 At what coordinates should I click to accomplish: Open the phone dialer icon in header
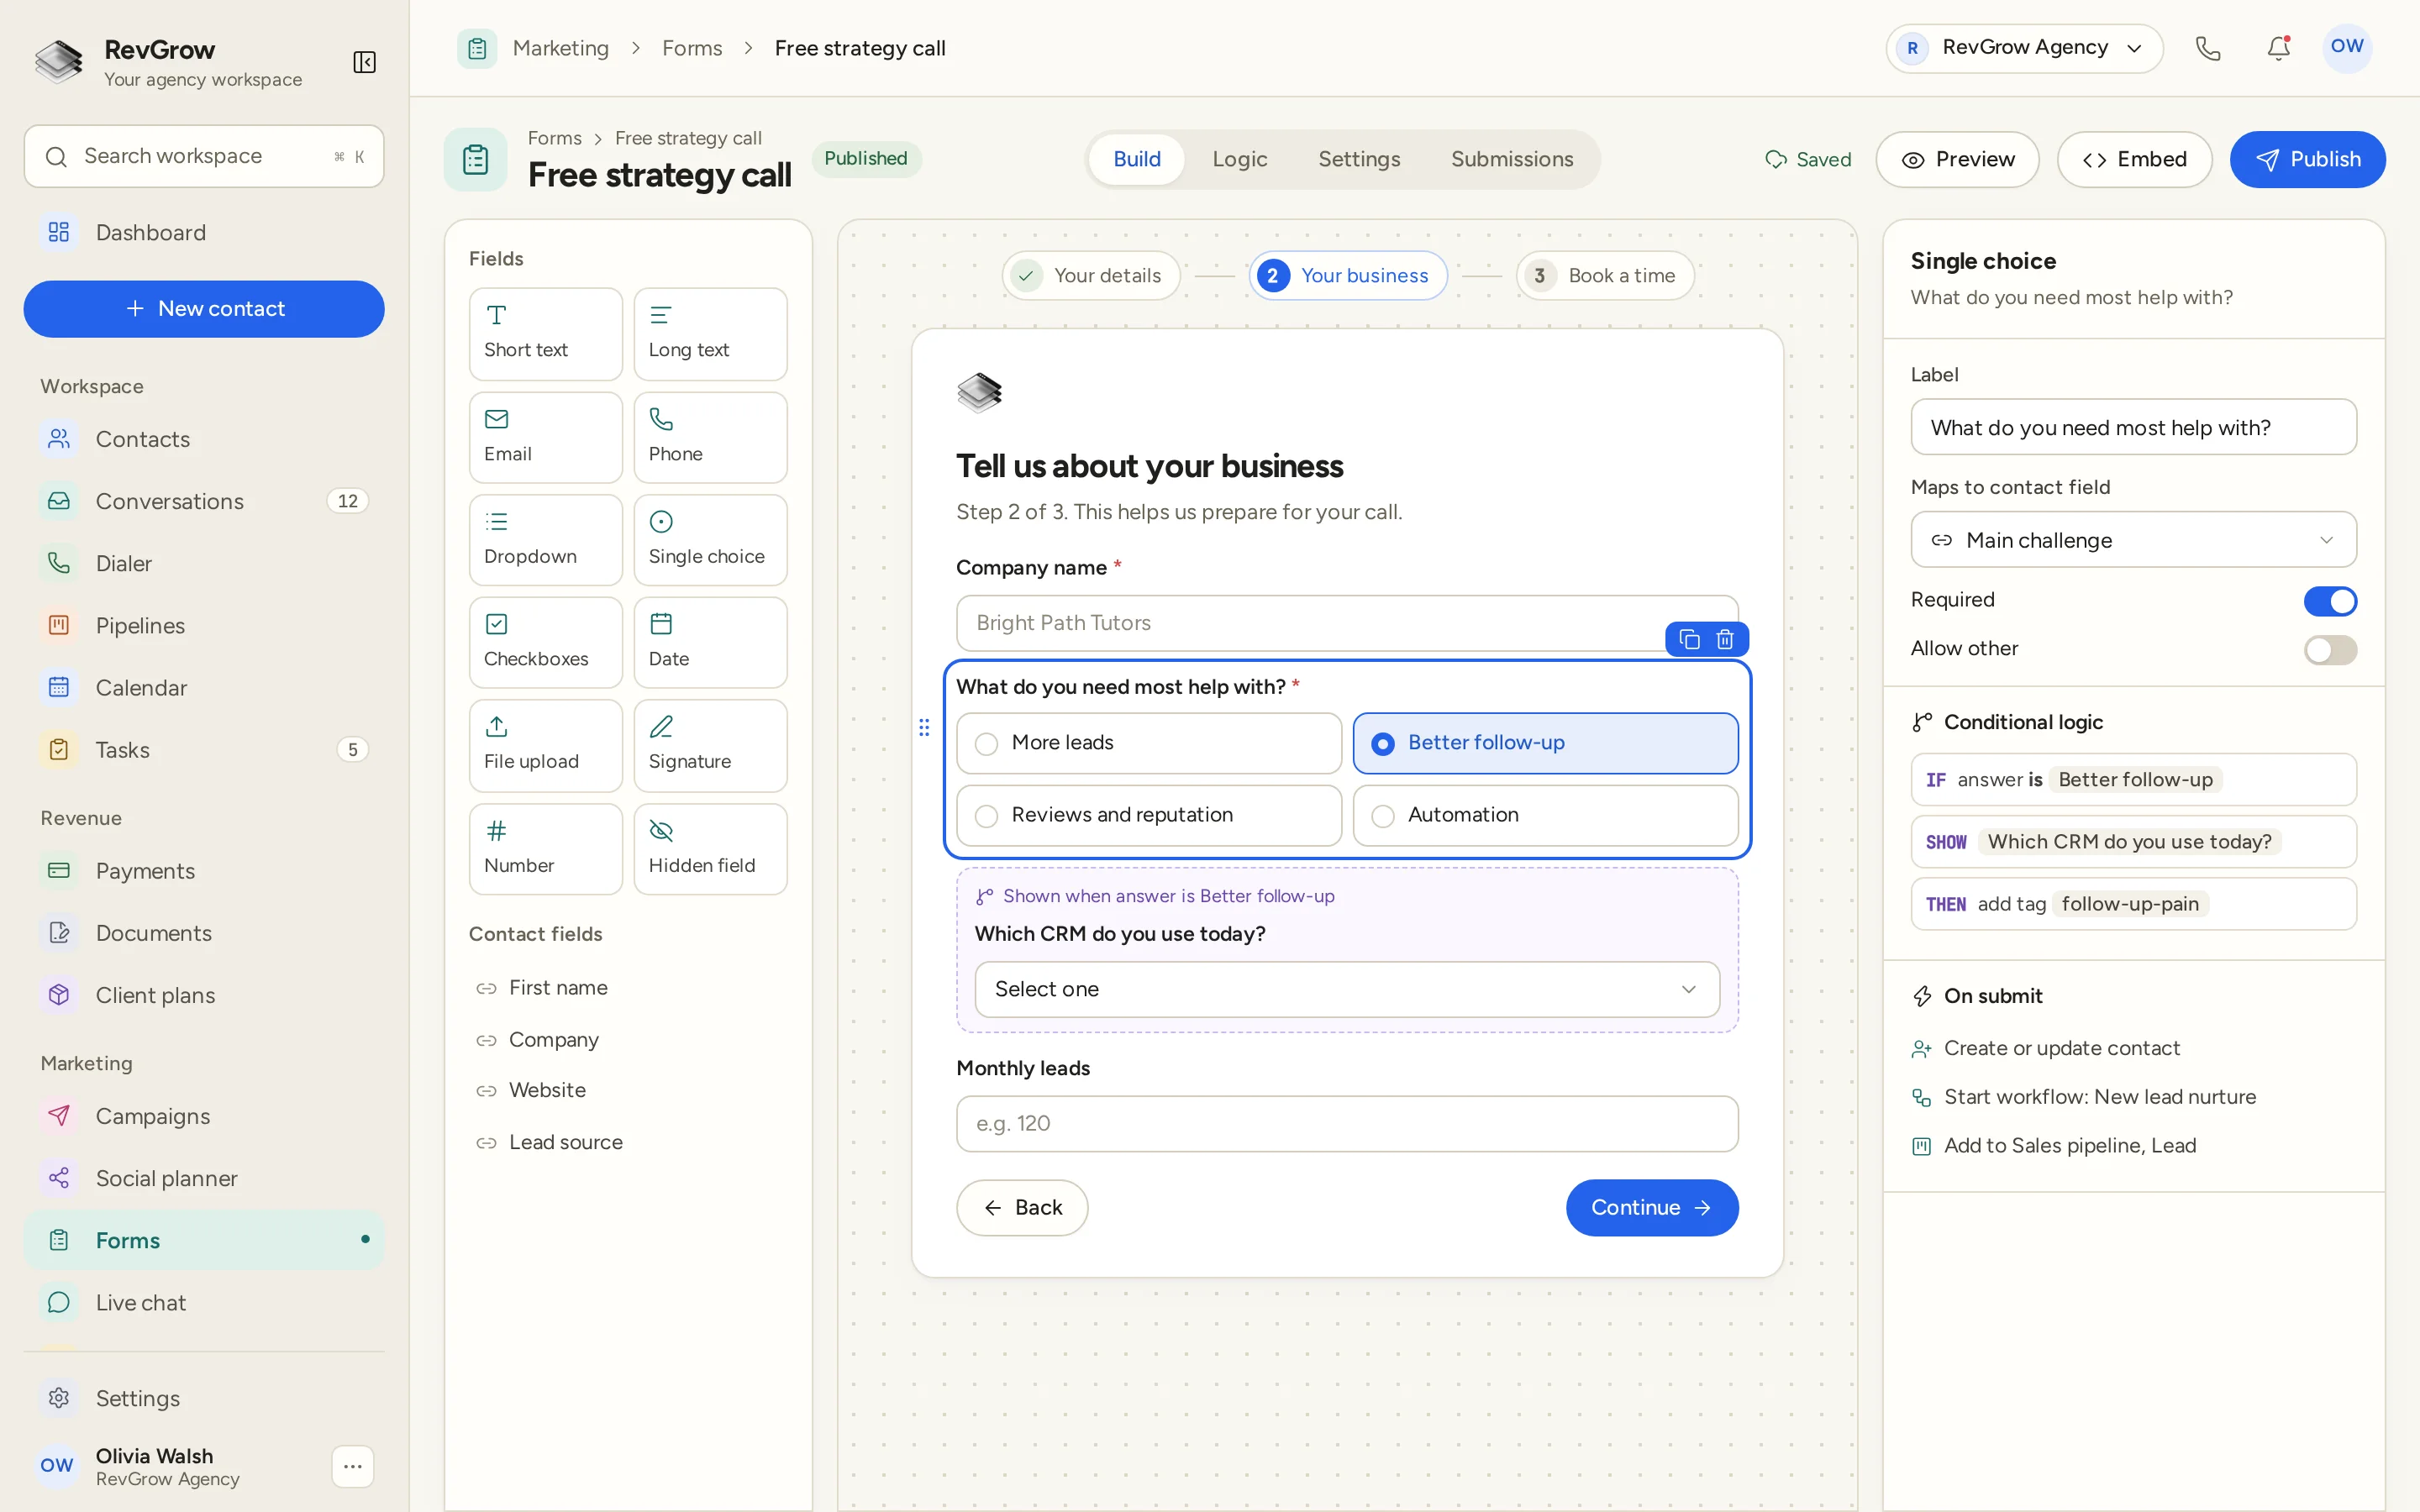(x=2208, y=48)
